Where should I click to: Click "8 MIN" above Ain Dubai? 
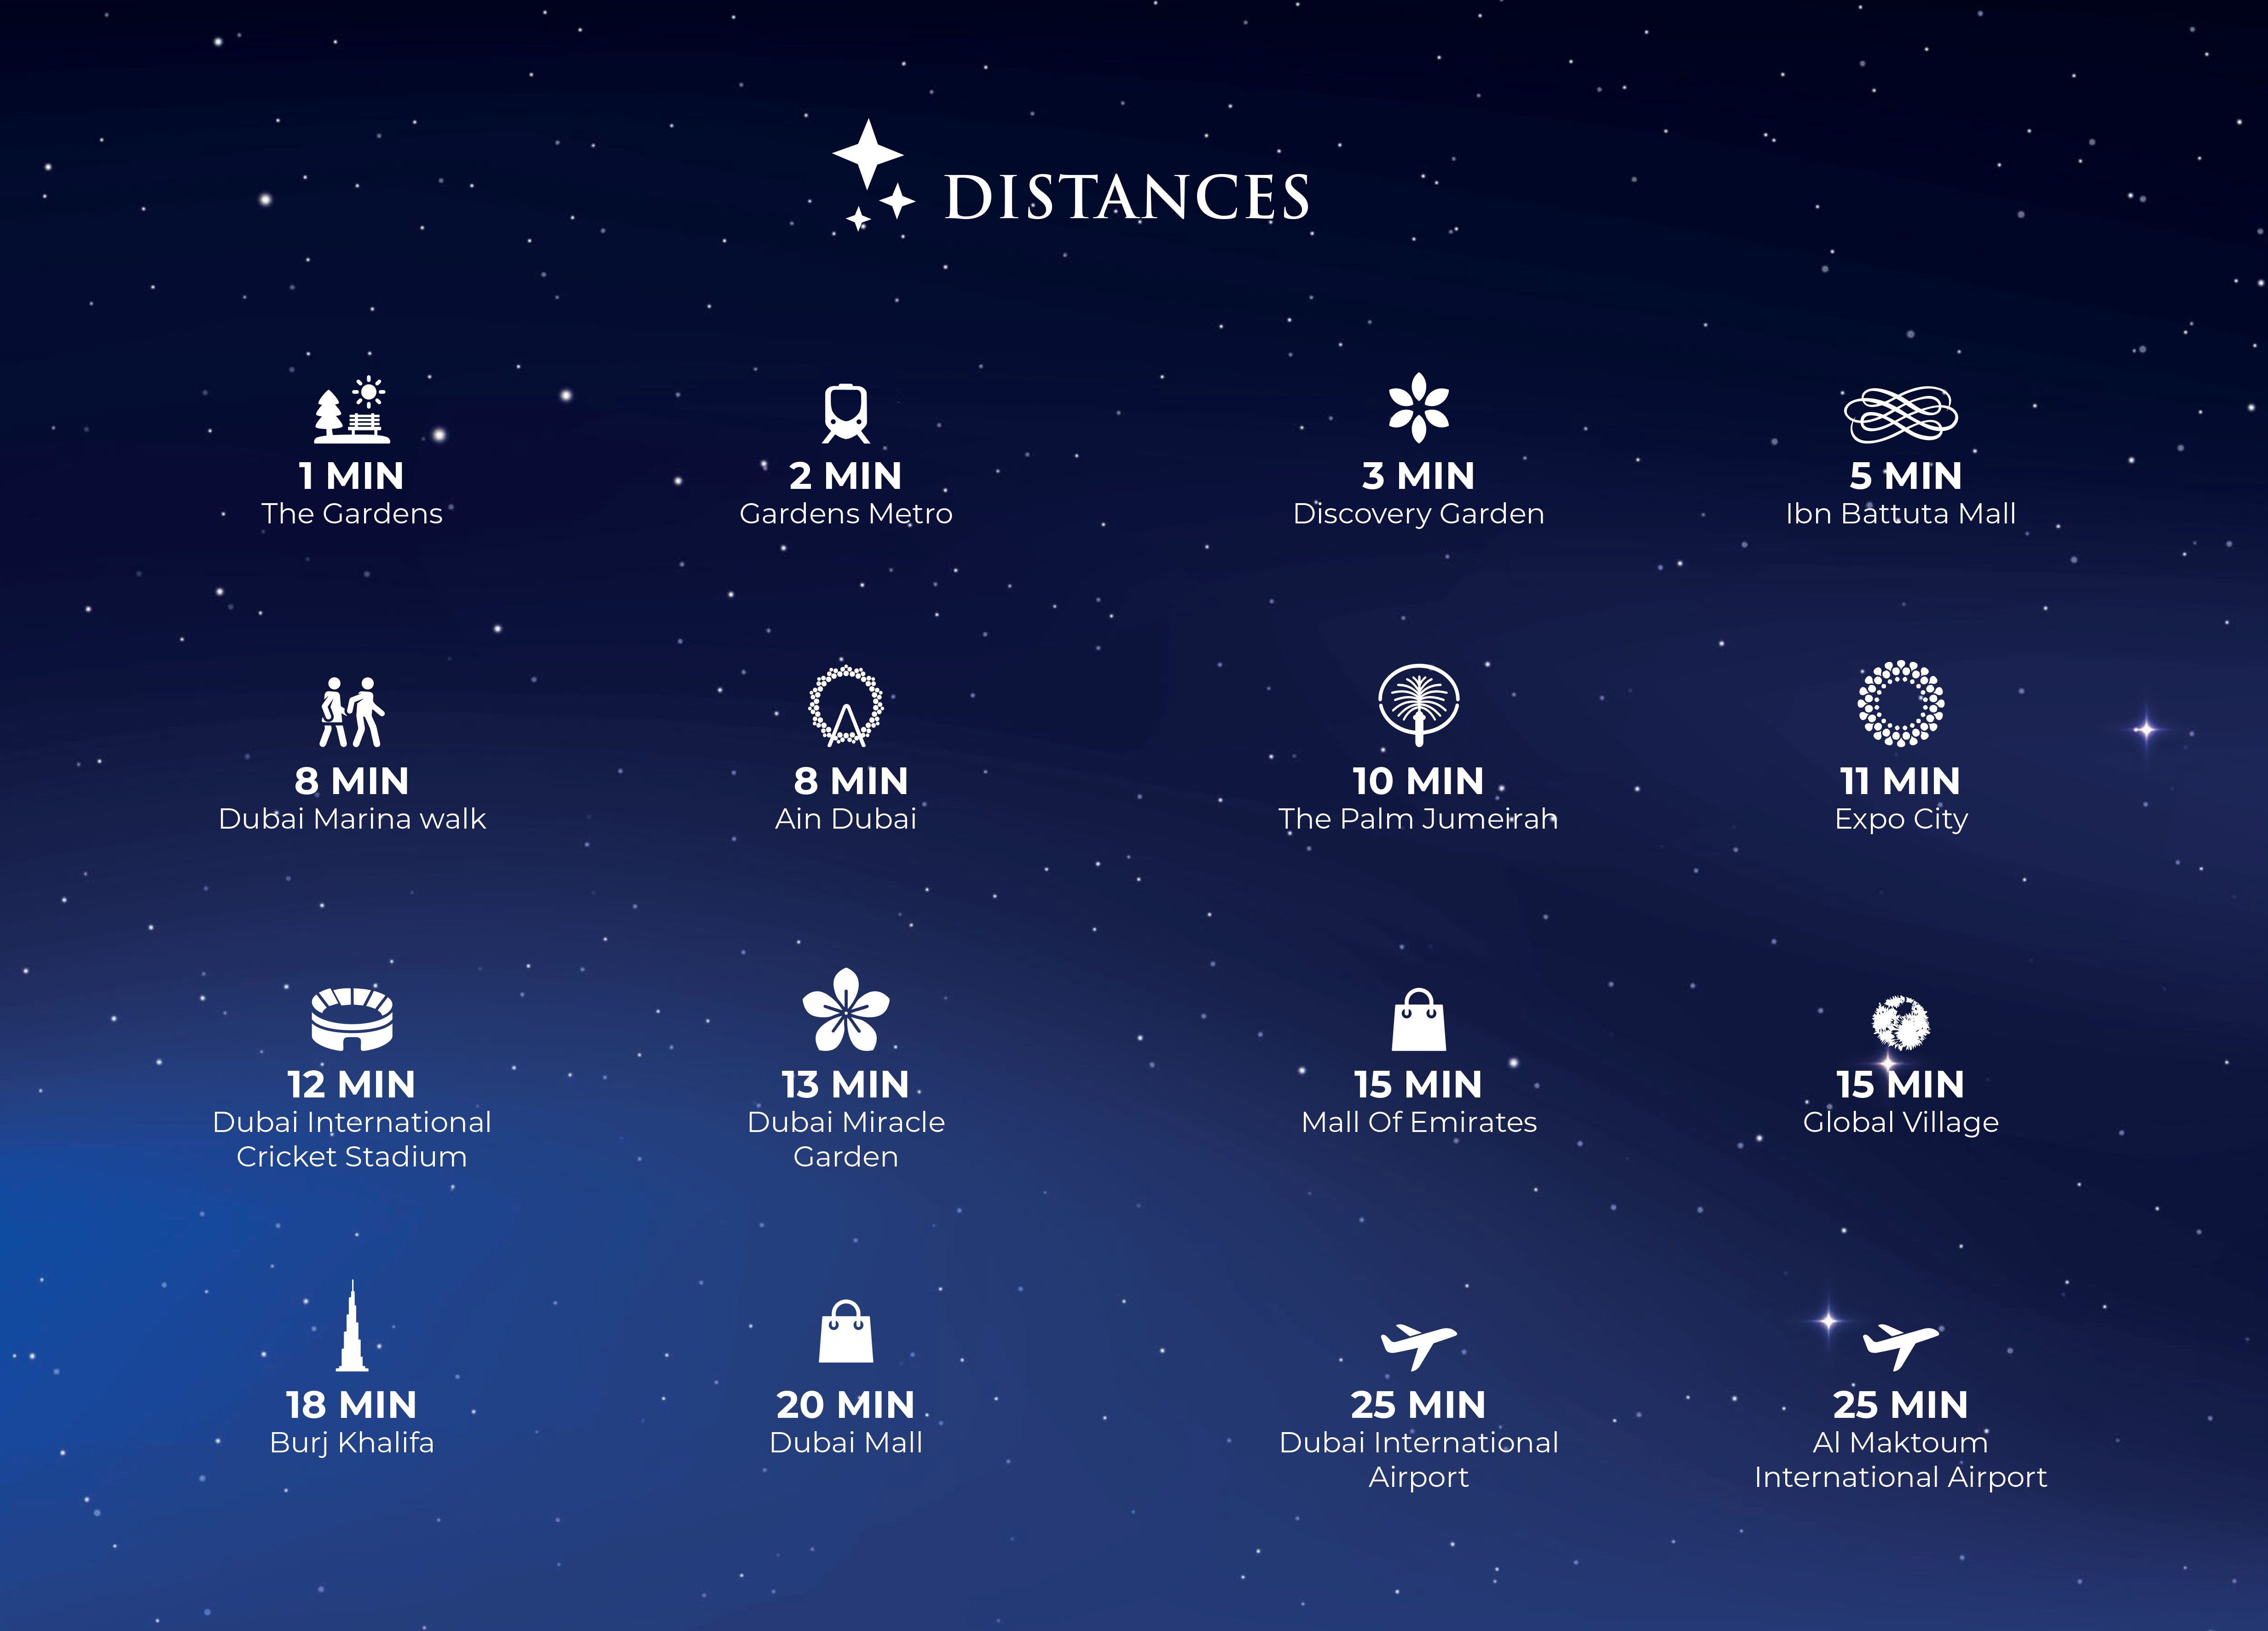pyautogui.click(x=851, y=781)
